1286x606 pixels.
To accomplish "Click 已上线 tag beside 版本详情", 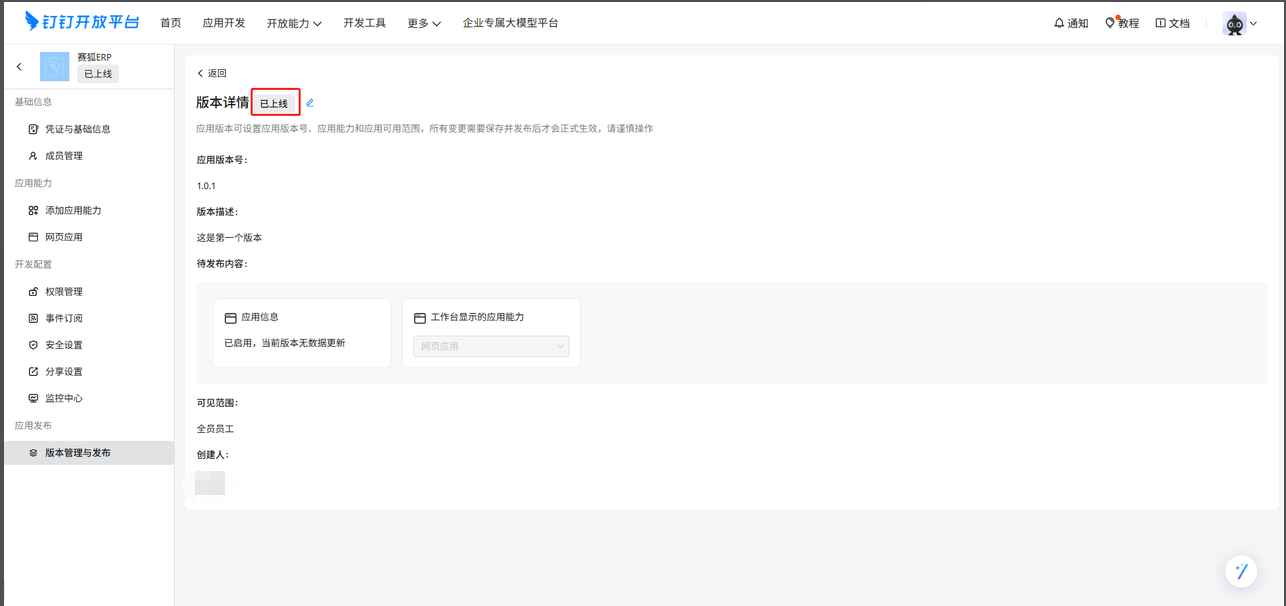I will pos(274,103).
